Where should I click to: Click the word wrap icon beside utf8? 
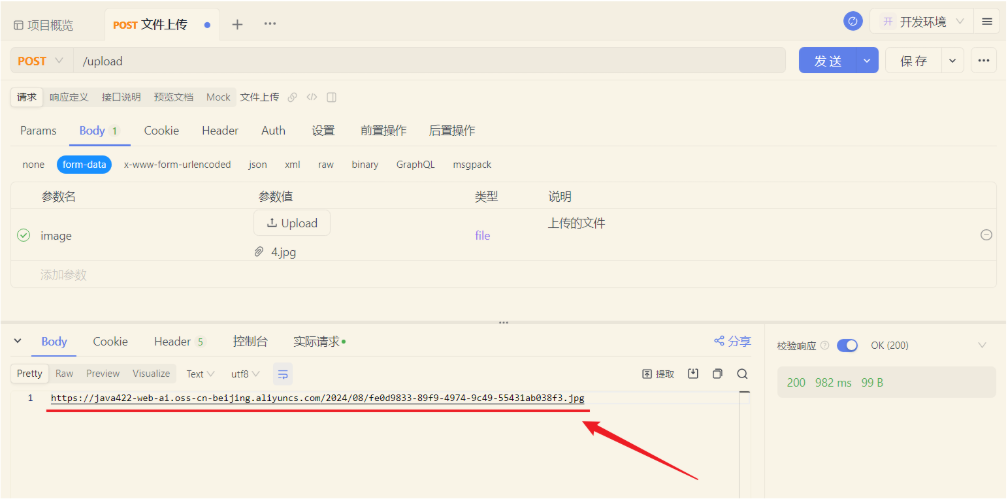click(x=283, y=374)
